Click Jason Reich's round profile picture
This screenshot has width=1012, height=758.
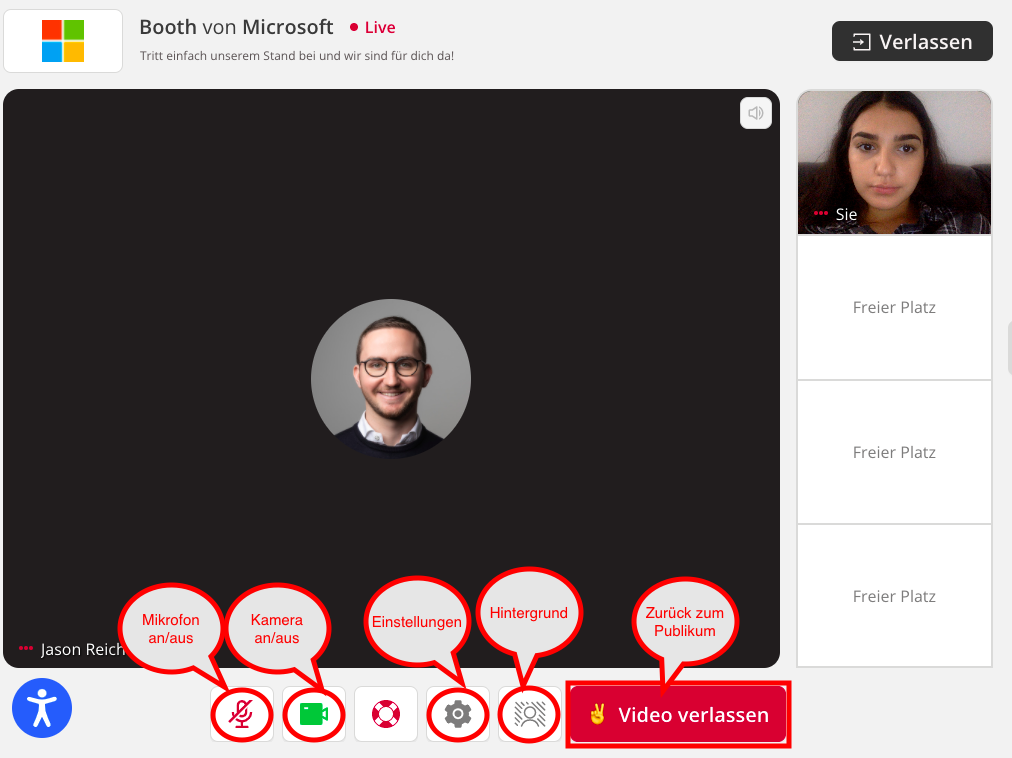pos(391,378)
